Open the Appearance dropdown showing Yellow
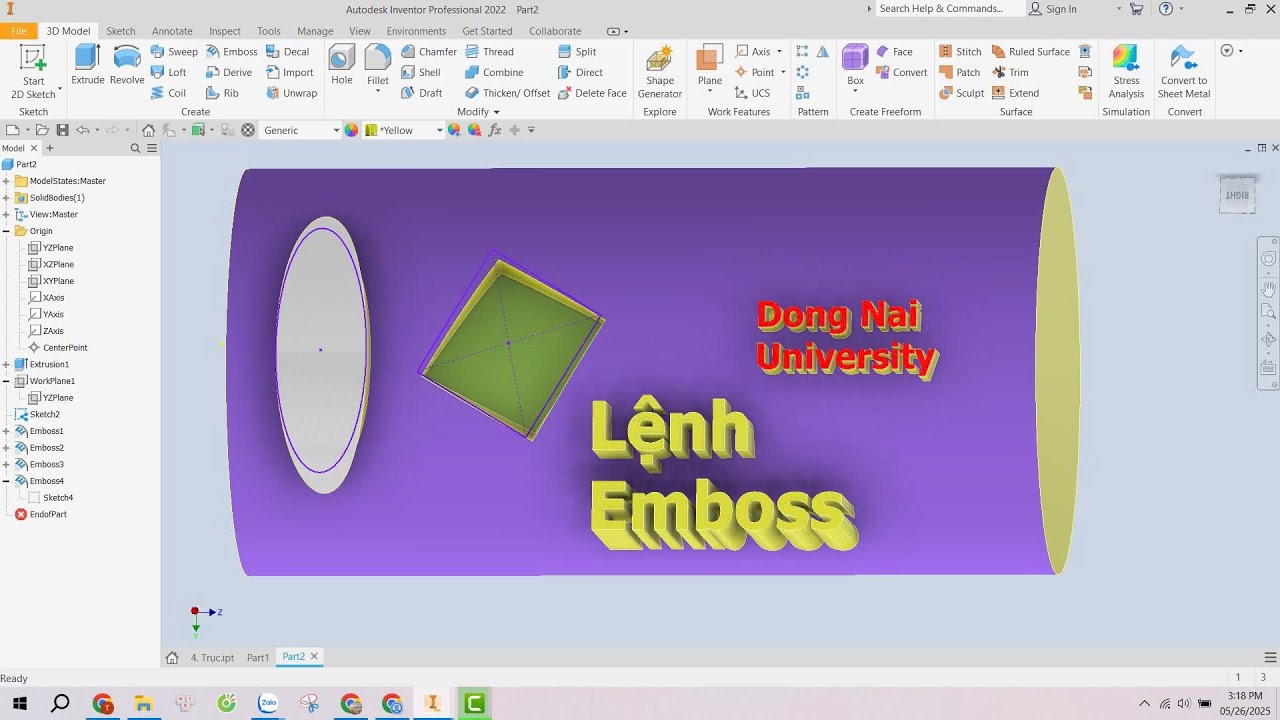Image resolution: width=1280 pixels, height=720 pixels. tap(404, 130)
